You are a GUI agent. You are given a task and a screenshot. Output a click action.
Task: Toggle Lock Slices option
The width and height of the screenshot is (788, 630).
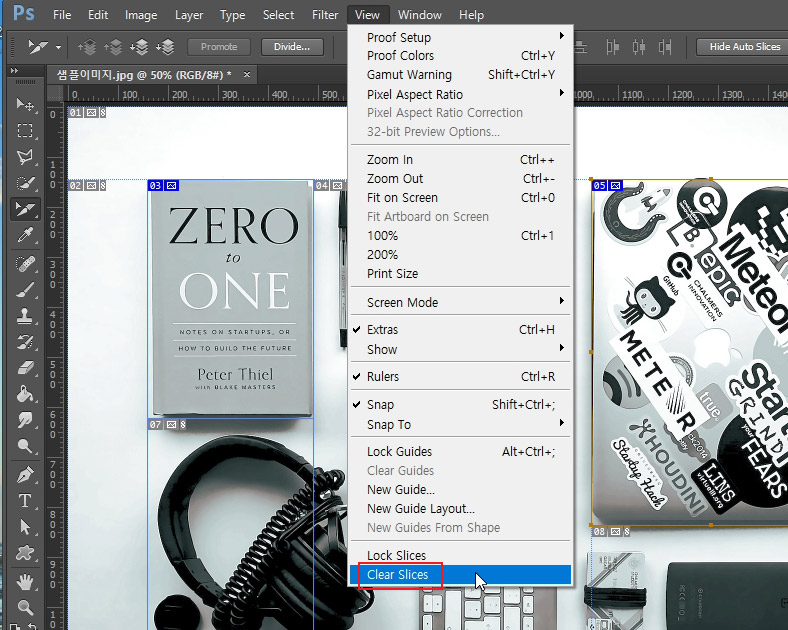pos(460,555)
